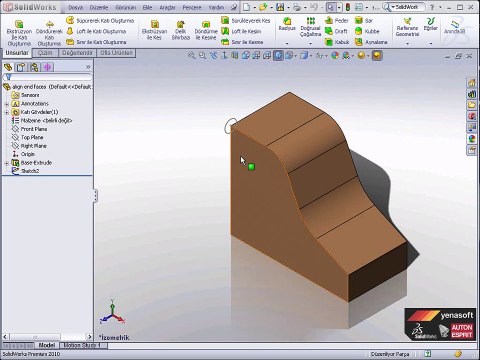Select Sketch2 in feature tree

[x=25, y=171]
